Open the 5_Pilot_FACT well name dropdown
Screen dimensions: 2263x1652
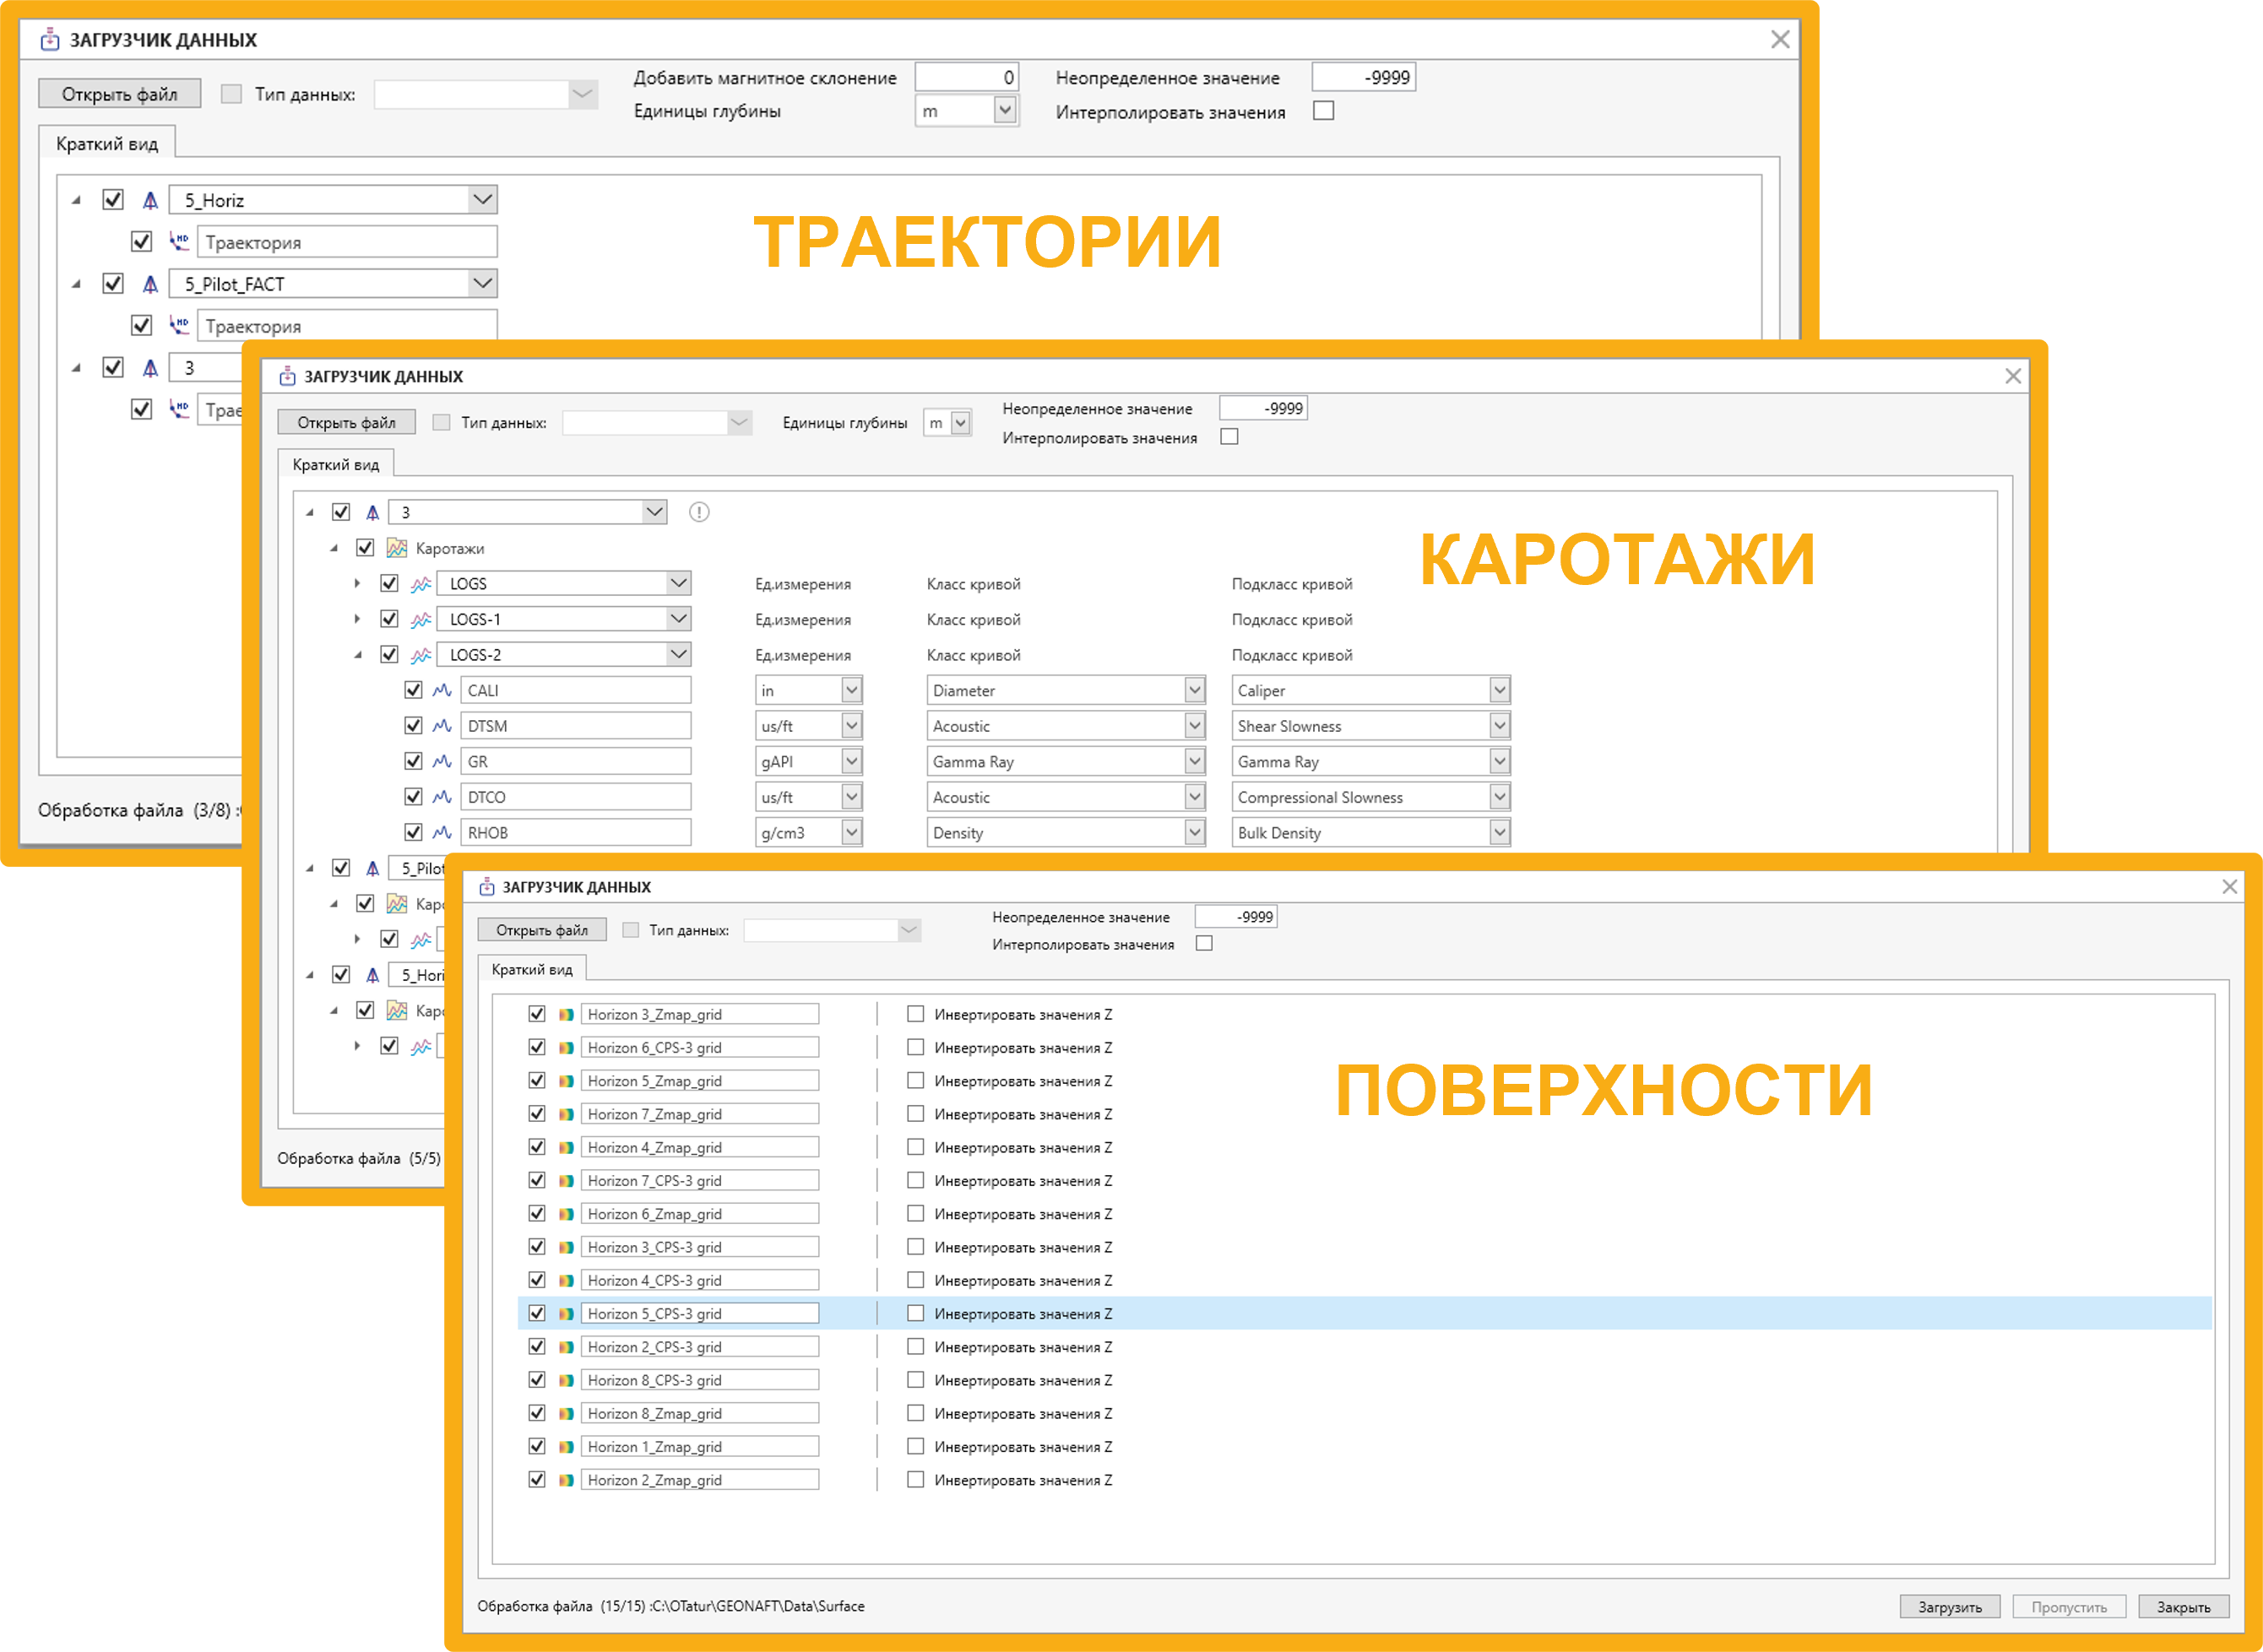coord(483,284)
